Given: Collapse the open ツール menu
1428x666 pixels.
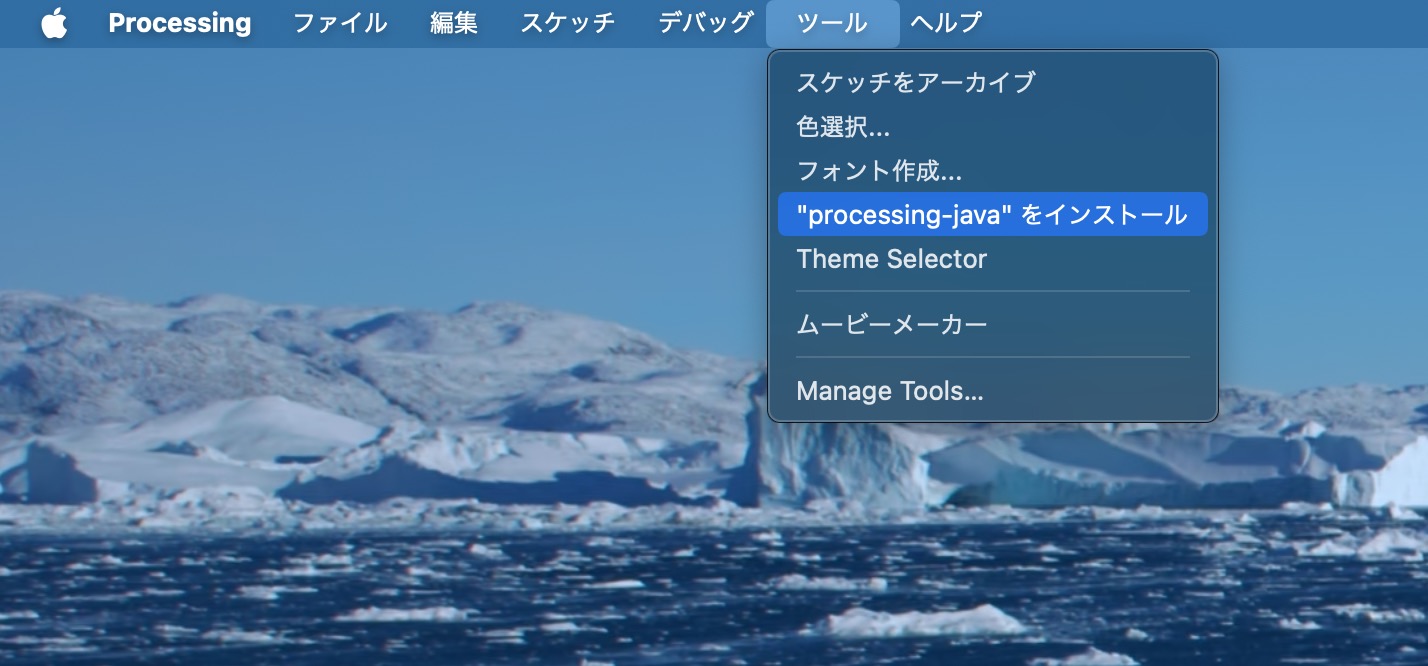Looking at the screenshot, I should tap(832, 23).
